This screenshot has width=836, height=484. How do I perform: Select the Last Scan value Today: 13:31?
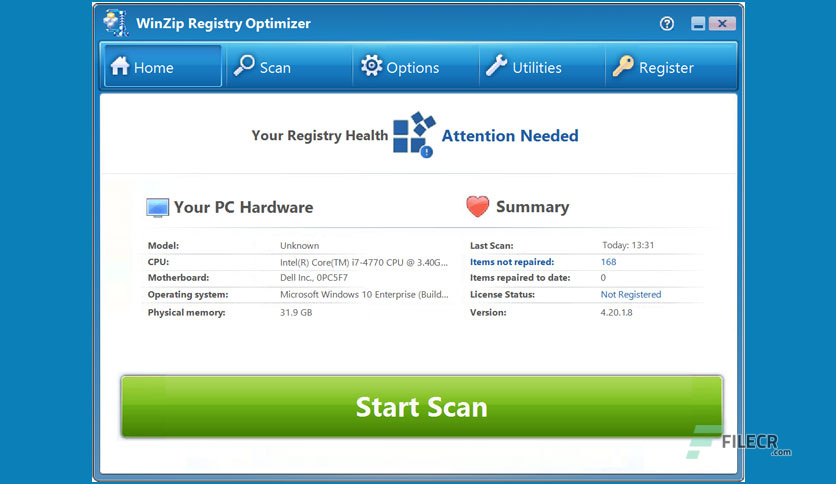point(628,245)
